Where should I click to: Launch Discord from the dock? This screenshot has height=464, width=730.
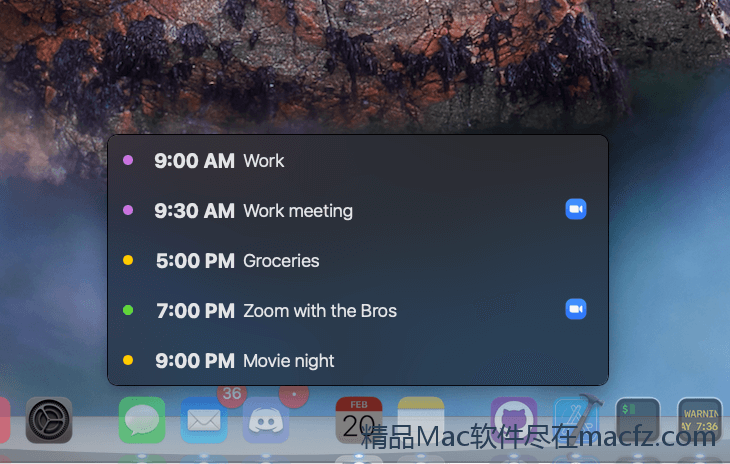[x=266, y=420]
